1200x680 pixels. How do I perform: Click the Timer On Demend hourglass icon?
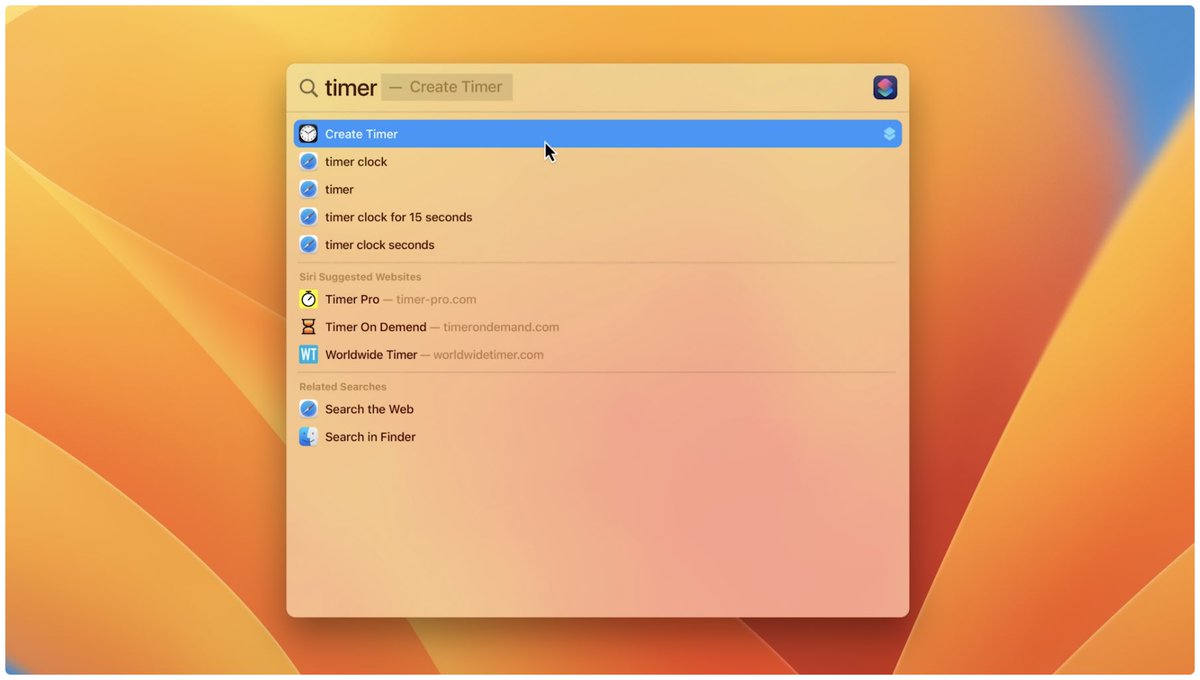point(308,327)
